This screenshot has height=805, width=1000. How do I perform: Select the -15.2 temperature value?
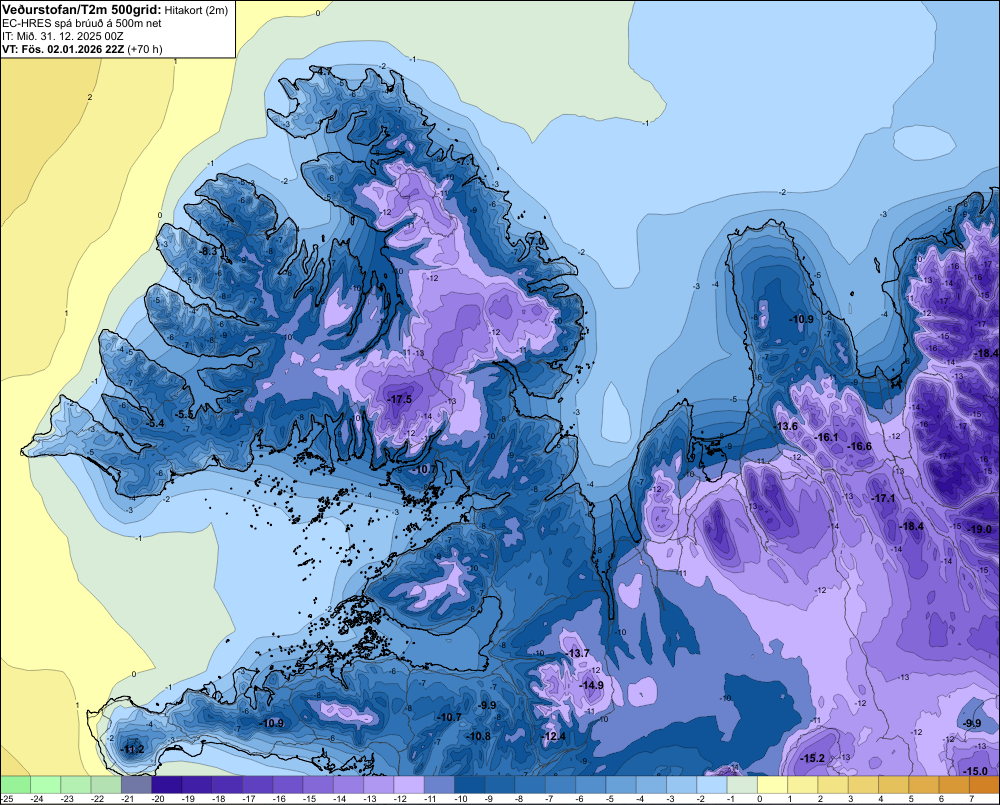(812, 758)
